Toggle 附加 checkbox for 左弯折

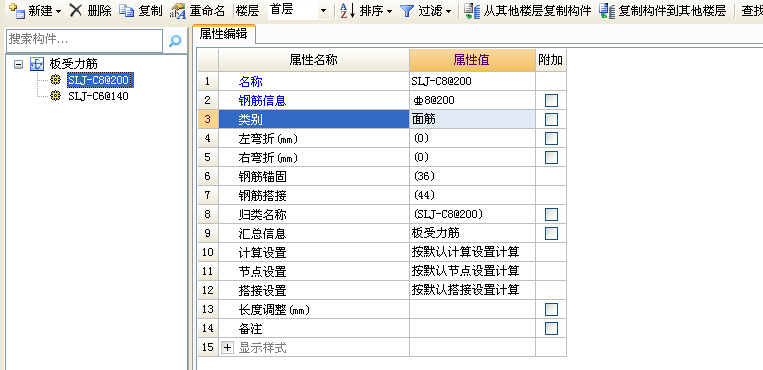coord(551,139)
